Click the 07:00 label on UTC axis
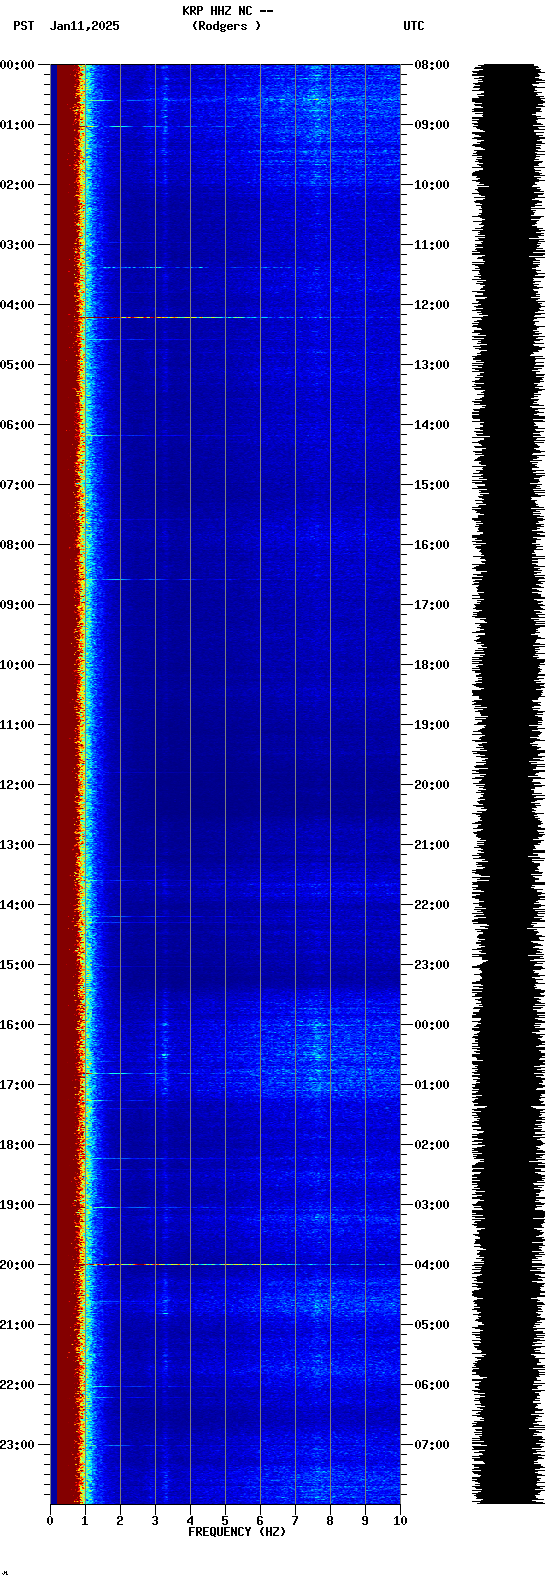The width and height of the screenshot is (552, 1584). [x=432, y=1445]
